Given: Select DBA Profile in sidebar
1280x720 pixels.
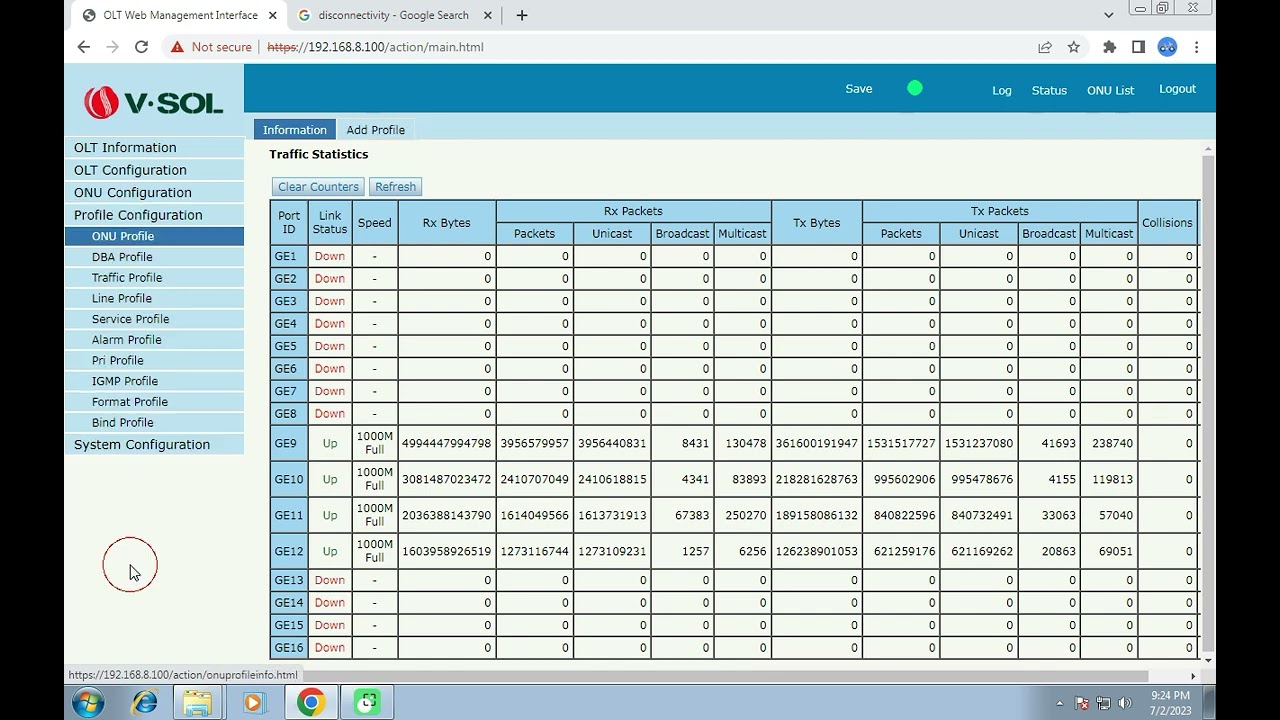Looking at the screenshot, I should pyautogui.click(x=155, y=257).
